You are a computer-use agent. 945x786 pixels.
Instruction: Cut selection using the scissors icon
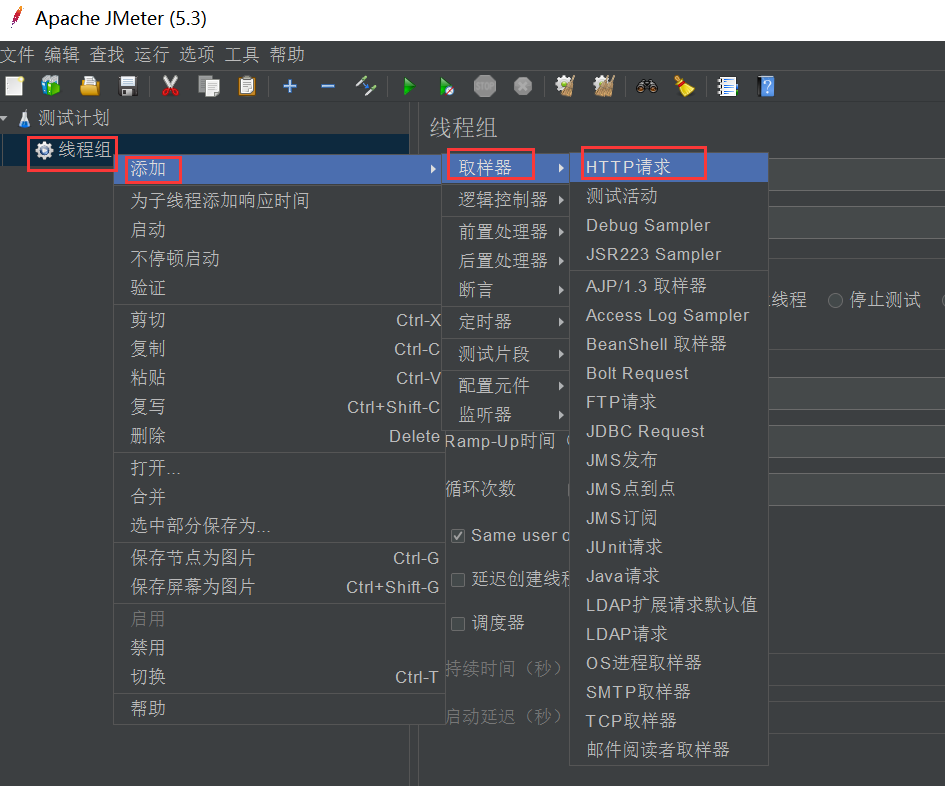click(170, 86)
